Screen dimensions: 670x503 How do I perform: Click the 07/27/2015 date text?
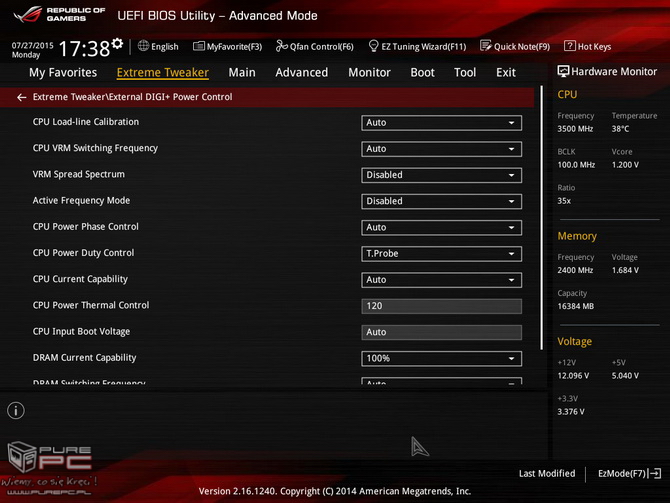tap(32, 45)
